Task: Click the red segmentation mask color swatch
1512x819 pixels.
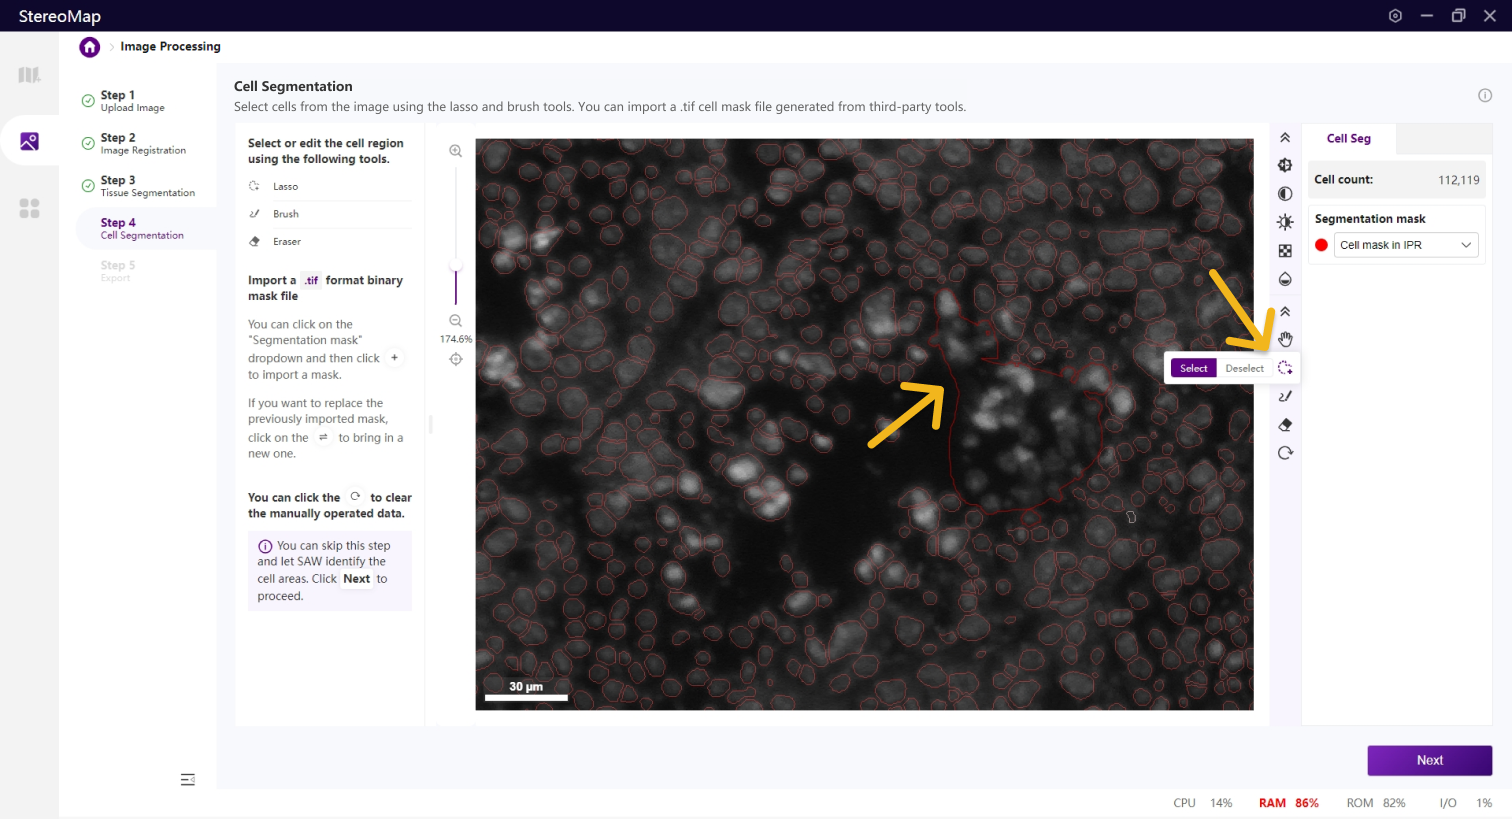Action: (1321, 245)
